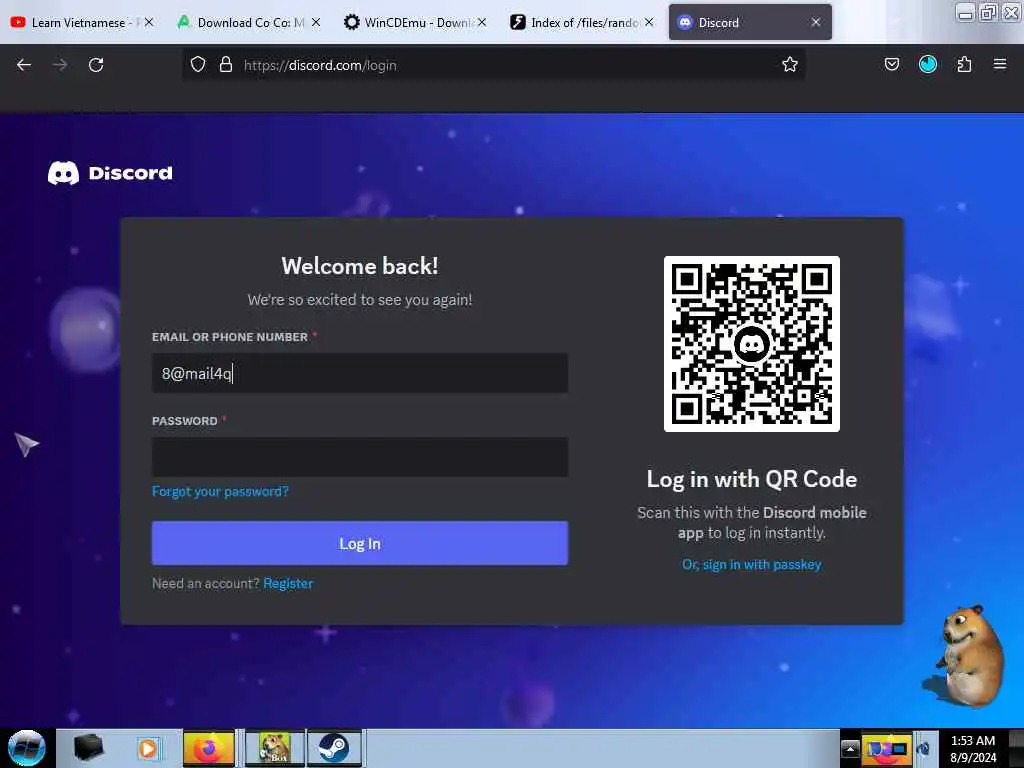Image resolution: width=1024 pixels, height=768 pixels.
Task: Click the browser forward arrow
Action: tap(60, 65)
